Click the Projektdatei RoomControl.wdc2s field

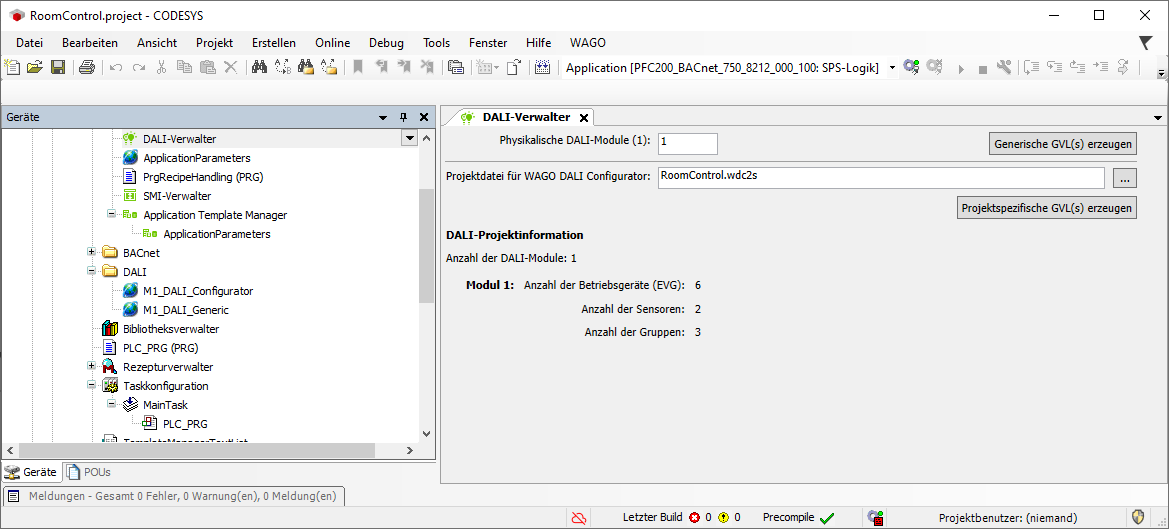pos(881,177)
